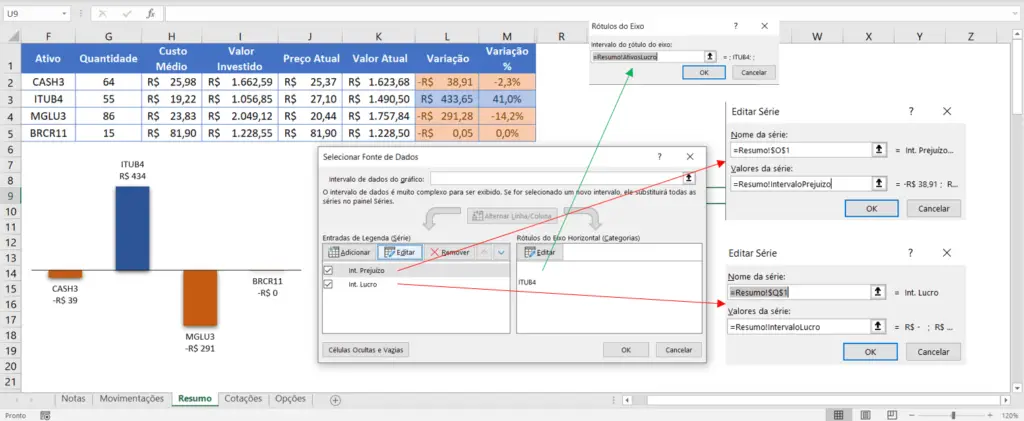1024x421 pixels.
Task: Click the move series down arrow
Action: point(501,252)
